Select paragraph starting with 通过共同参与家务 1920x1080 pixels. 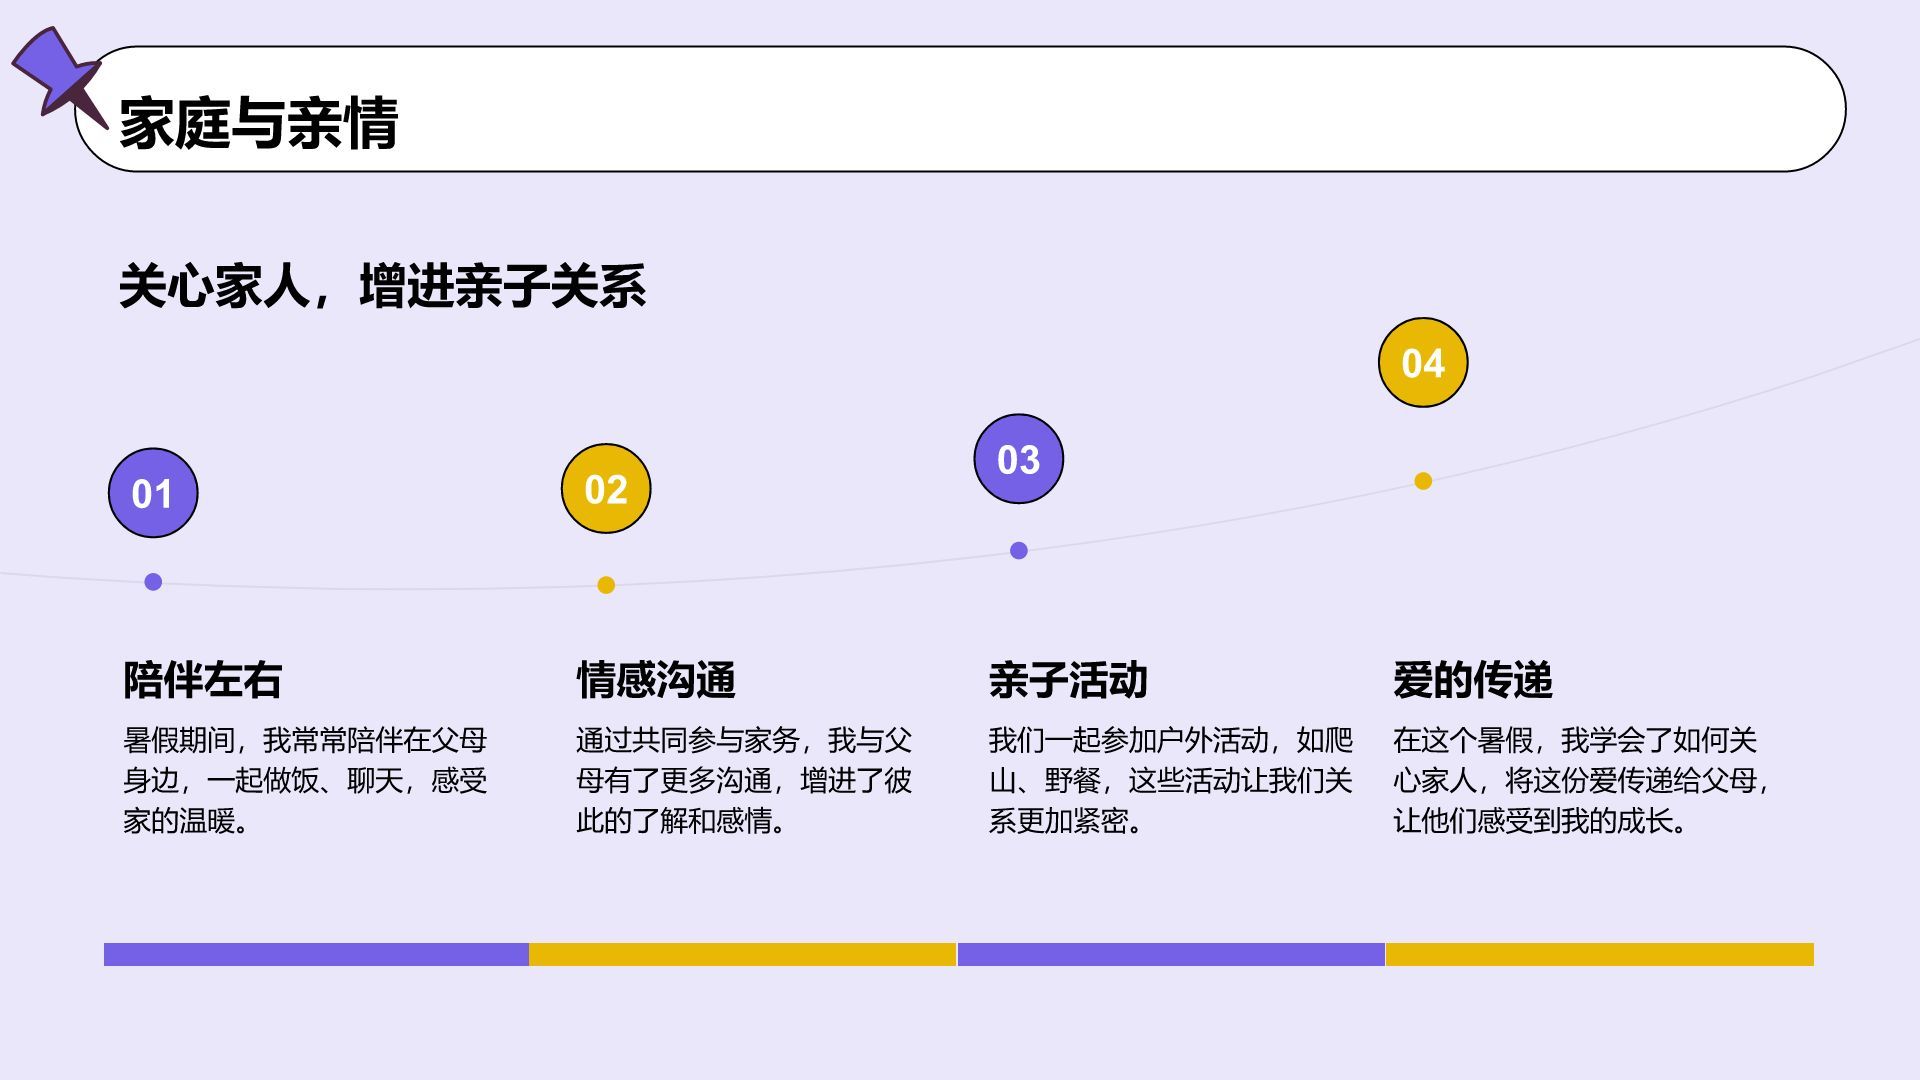(x=743, y=780)
